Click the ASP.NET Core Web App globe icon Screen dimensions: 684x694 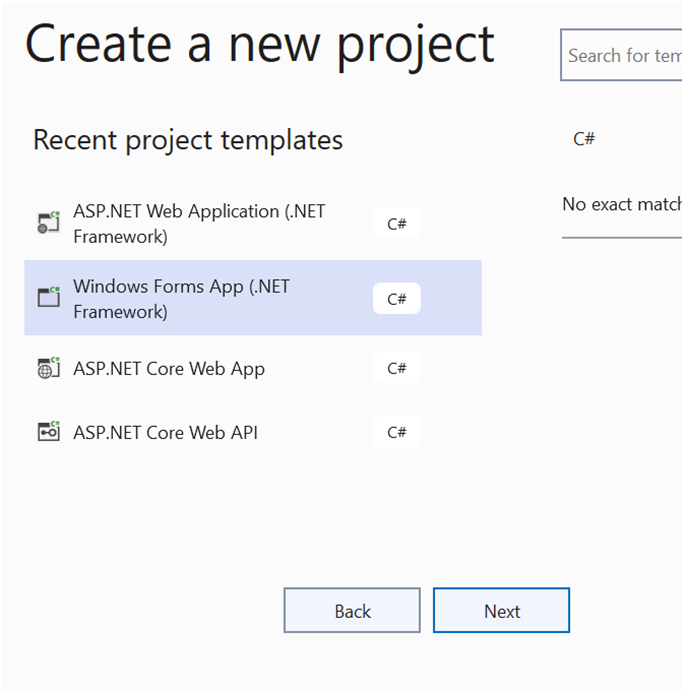[48, 368]
